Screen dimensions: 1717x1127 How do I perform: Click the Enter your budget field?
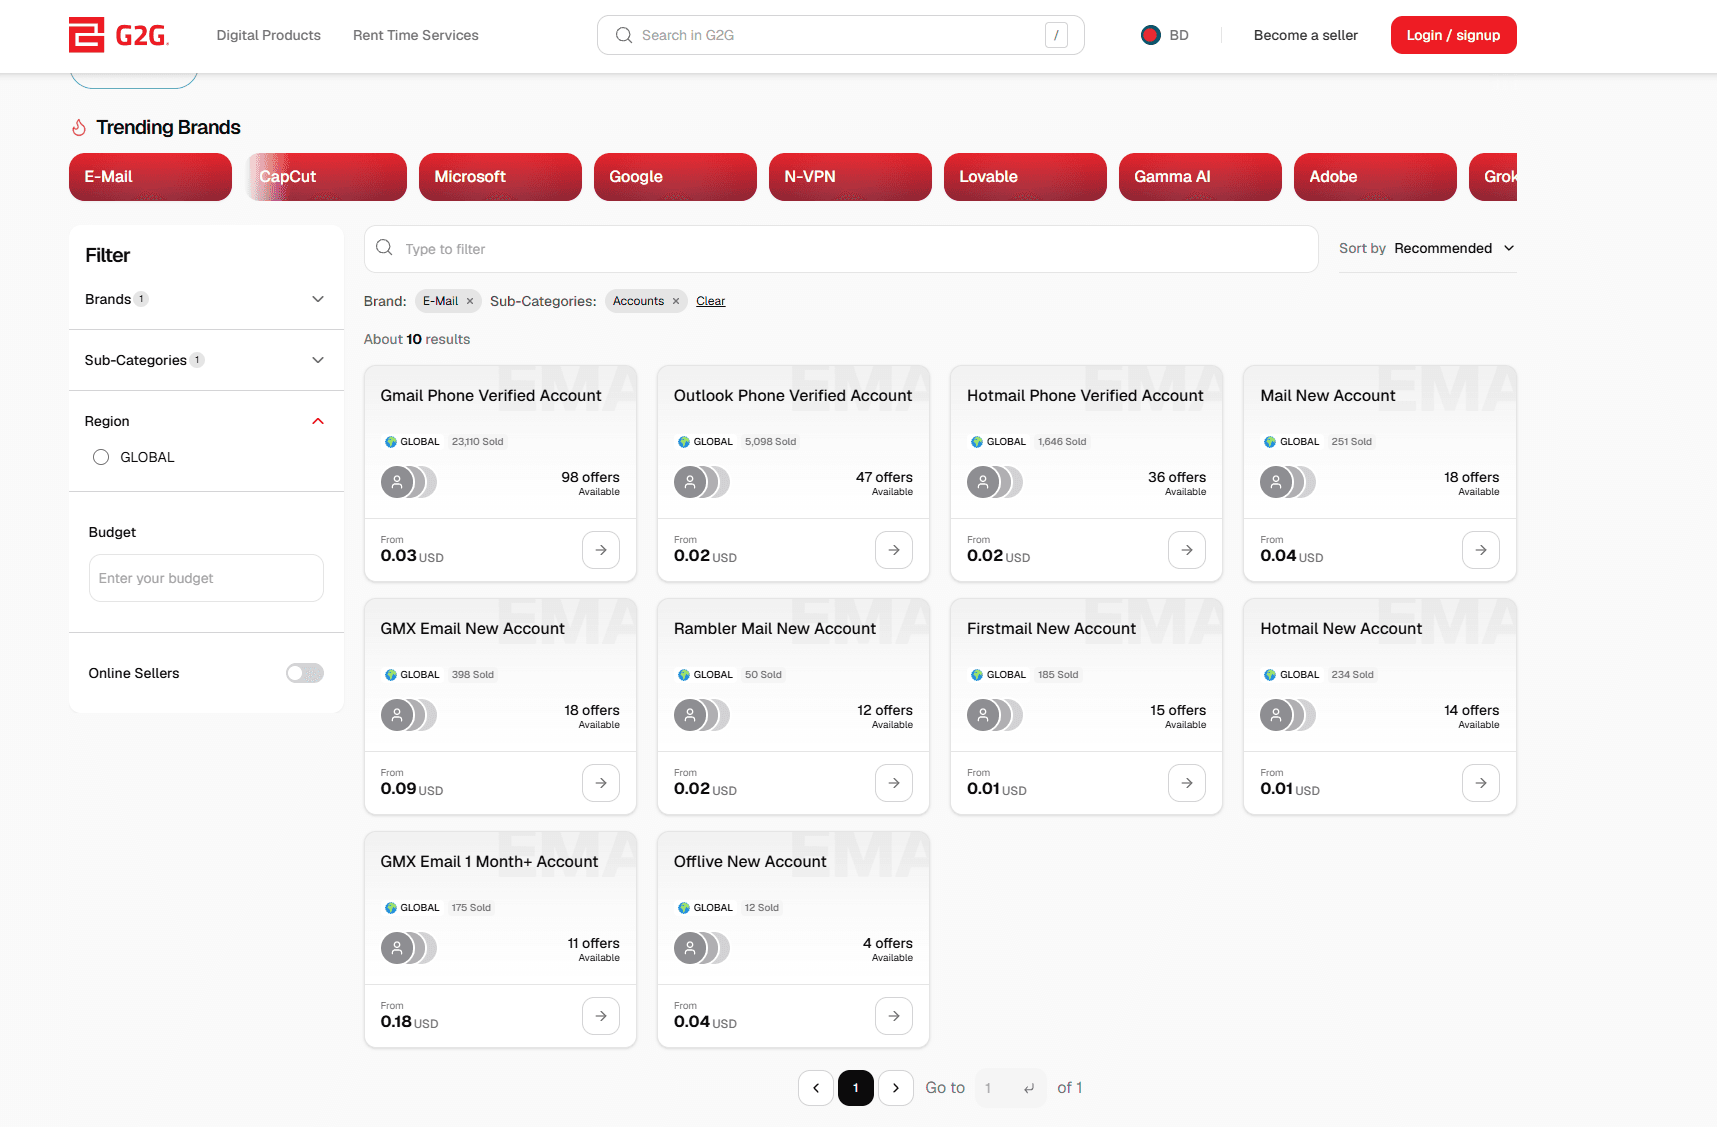pos(206,578)
